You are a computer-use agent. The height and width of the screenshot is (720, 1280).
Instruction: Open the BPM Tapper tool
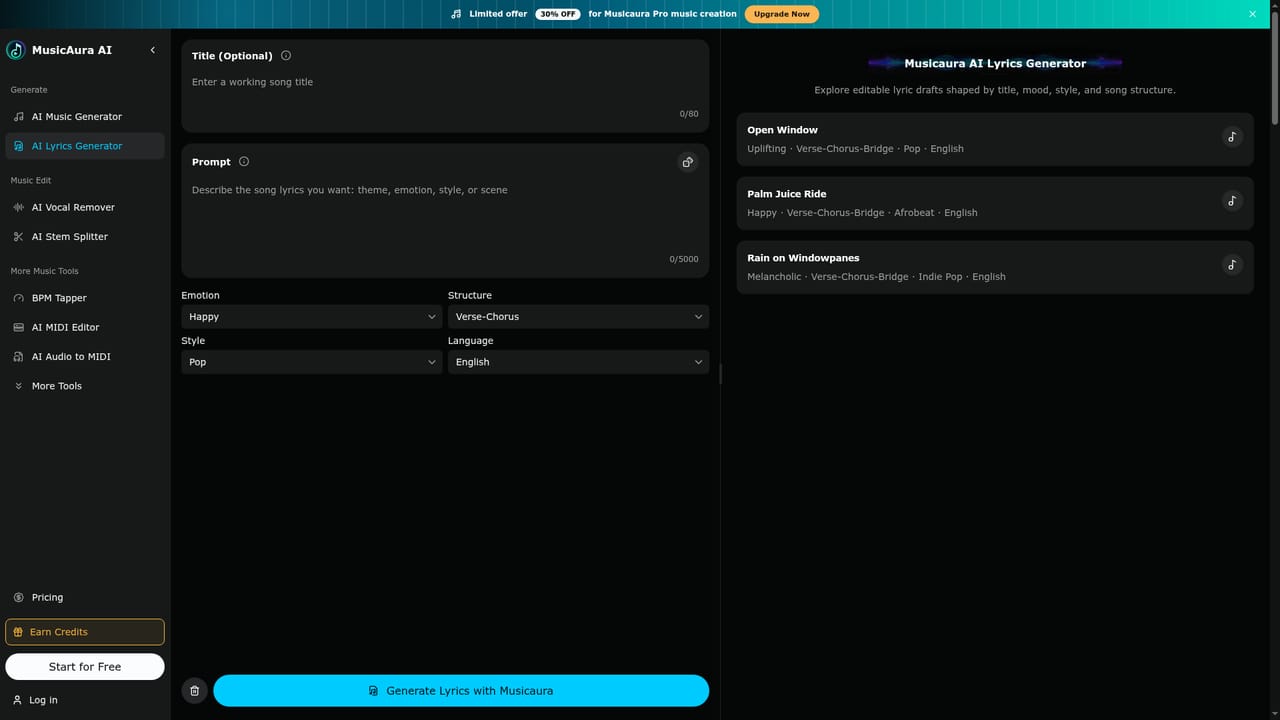pos(85,298)
